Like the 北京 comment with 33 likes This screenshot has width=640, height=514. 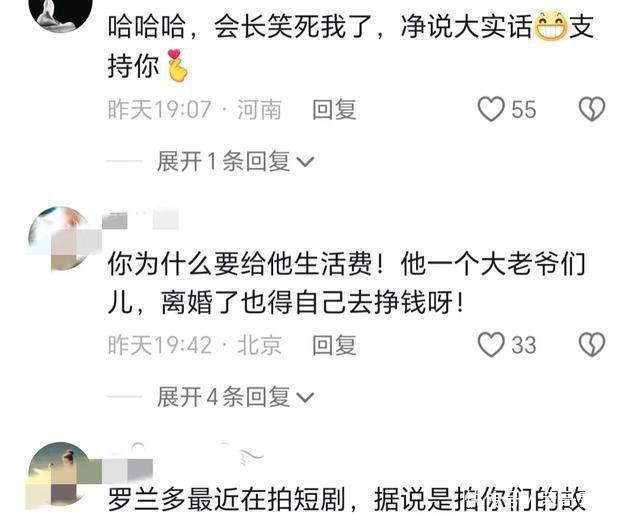491,345
